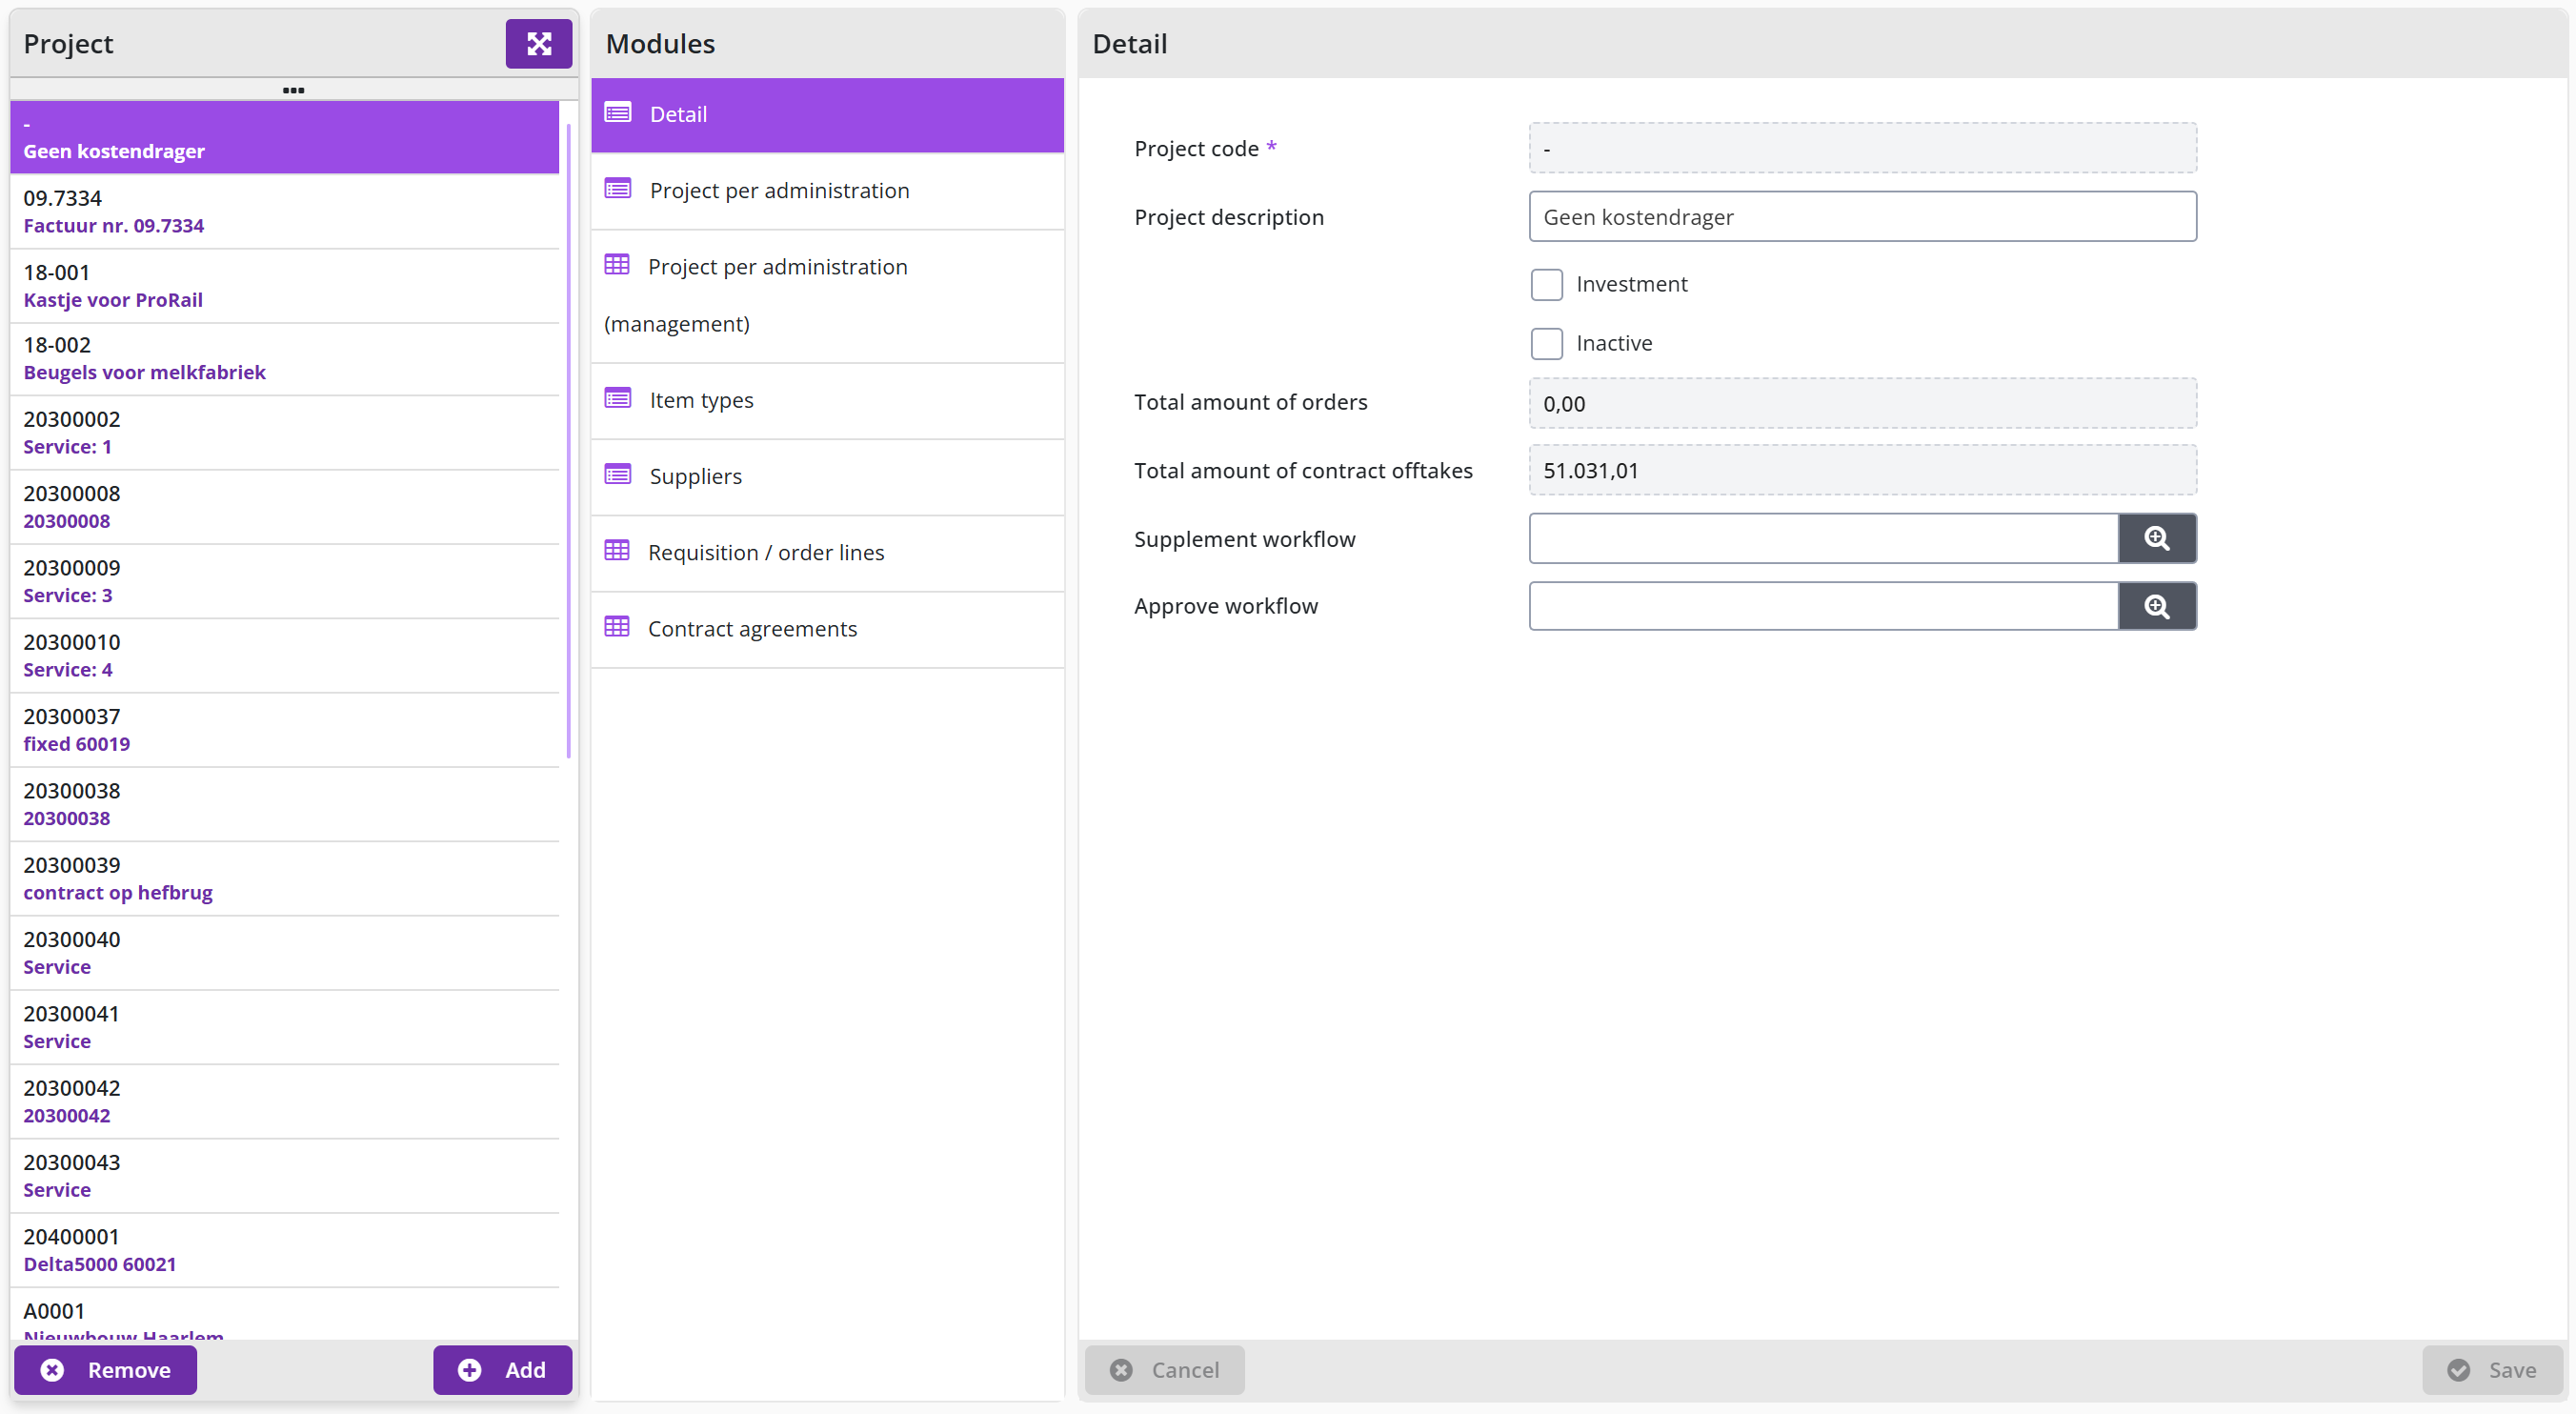The width and height of the screenshot is (2576, 1414).
Task: Click the expand icon in Project header
Action: coord(538,44)
